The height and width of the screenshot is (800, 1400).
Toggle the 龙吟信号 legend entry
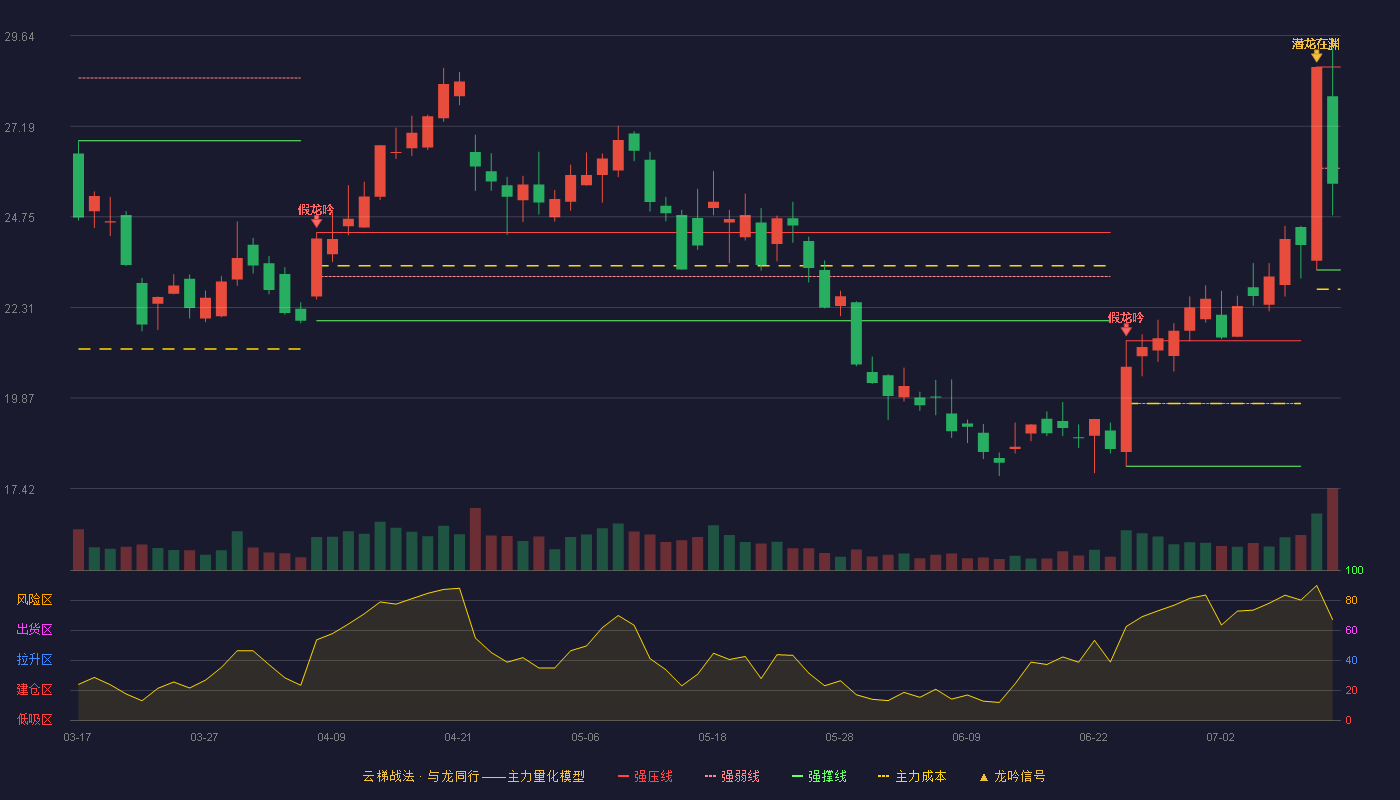click(x=1012, y=776)
